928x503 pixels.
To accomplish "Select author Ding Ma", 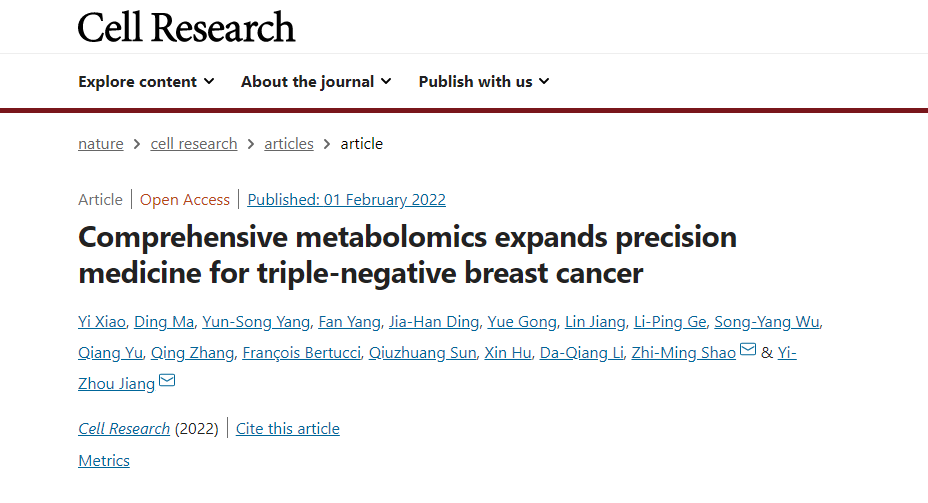I will coord(164,322).
